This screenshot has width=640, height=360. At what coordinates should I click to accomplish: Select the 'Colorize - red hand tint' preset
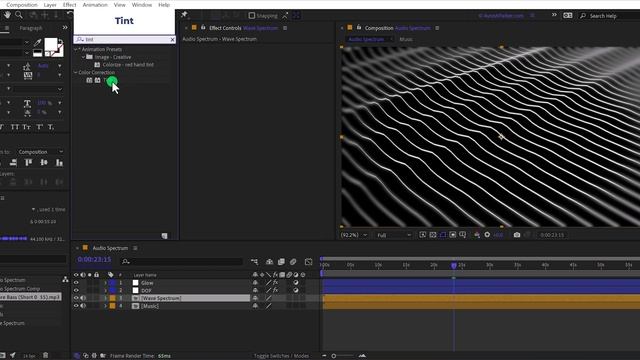point(128,65)
